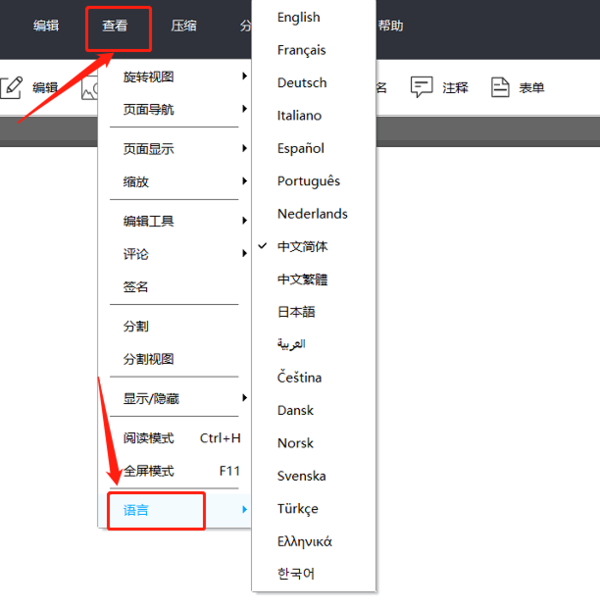Pick 한국어 at bottom of language list
Image resolution: width=600 pixels, height=609 pixels.
pyautogui.click(x=296, y=574)
